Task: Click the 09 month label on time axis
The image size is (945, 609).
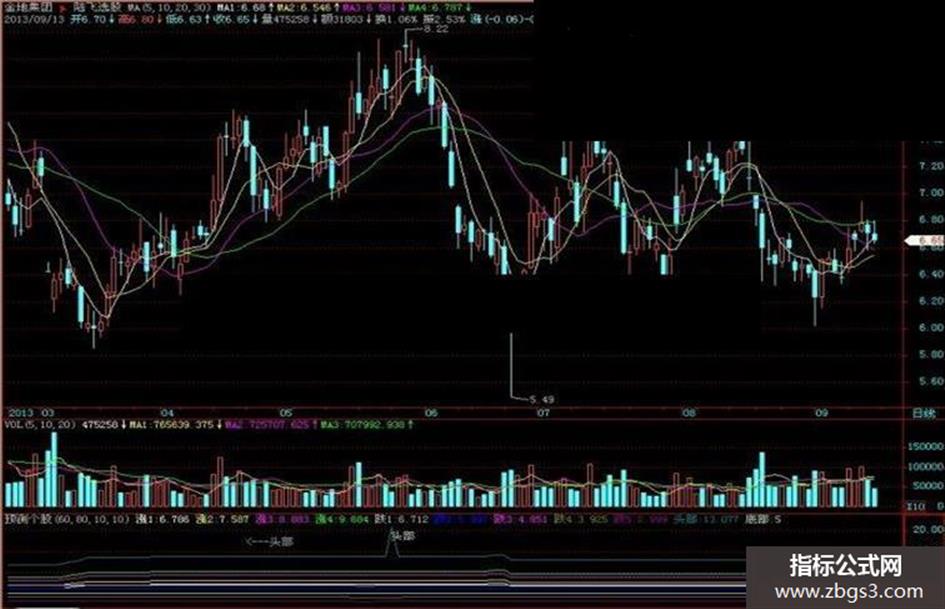Action: click(821, 413)
